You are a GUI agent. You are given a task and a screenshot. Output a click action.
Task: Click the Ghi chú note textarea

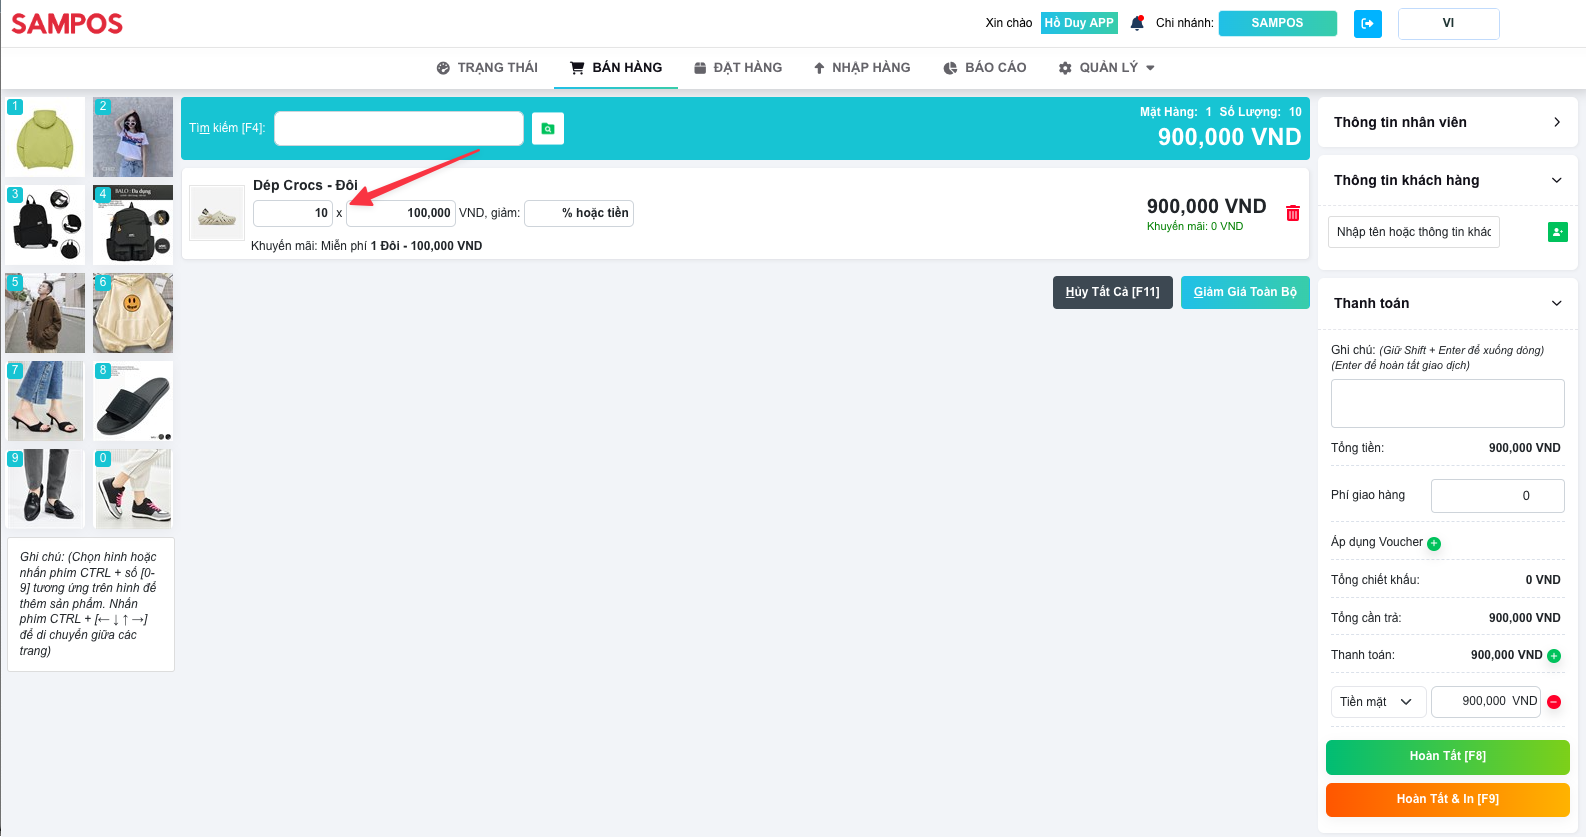point(1448,404)
